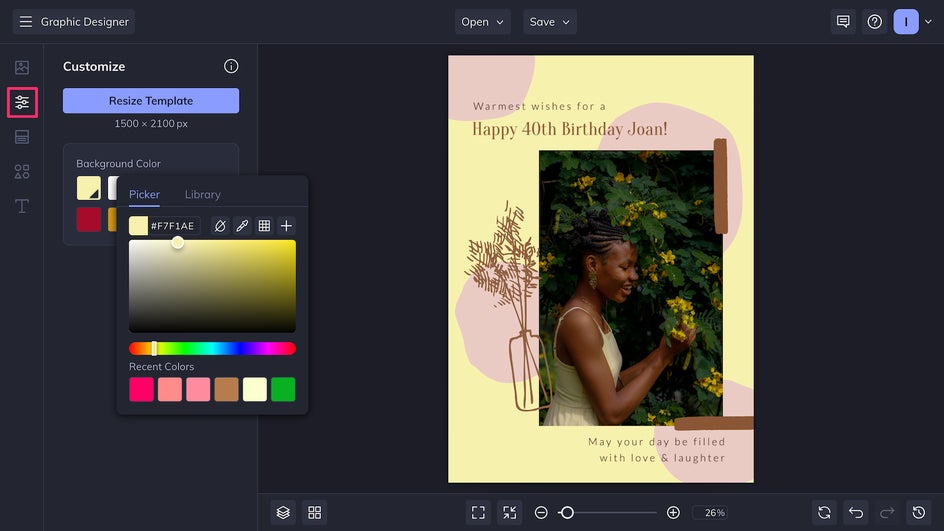This screenshot has height=531, width=944.
Task: Open the Templates sidebar icon
Action: pos(22,137)
